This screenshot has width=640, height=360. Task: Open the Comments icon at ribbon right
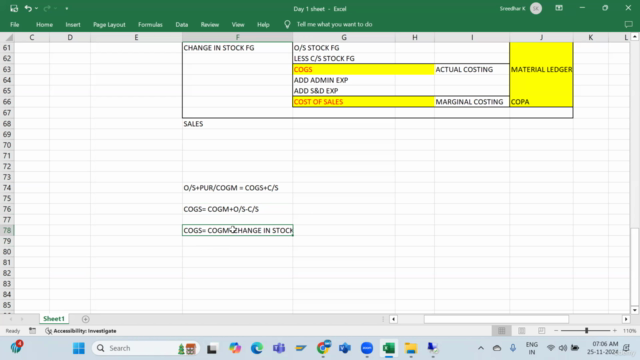coord(629,24)
